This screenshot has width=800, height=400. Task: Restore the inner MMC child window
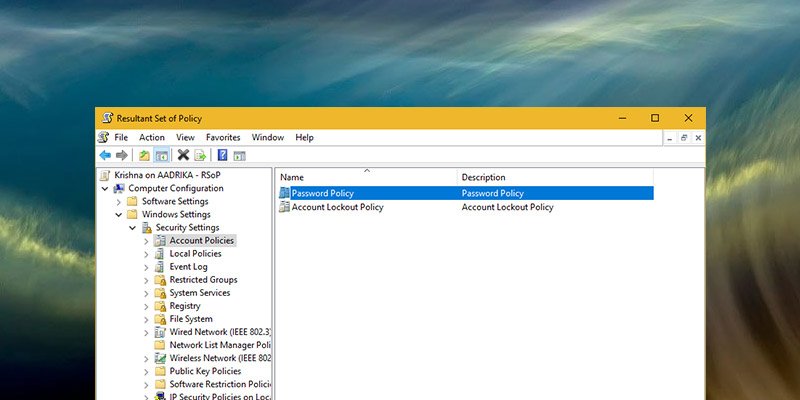click(x=683, y=137)
